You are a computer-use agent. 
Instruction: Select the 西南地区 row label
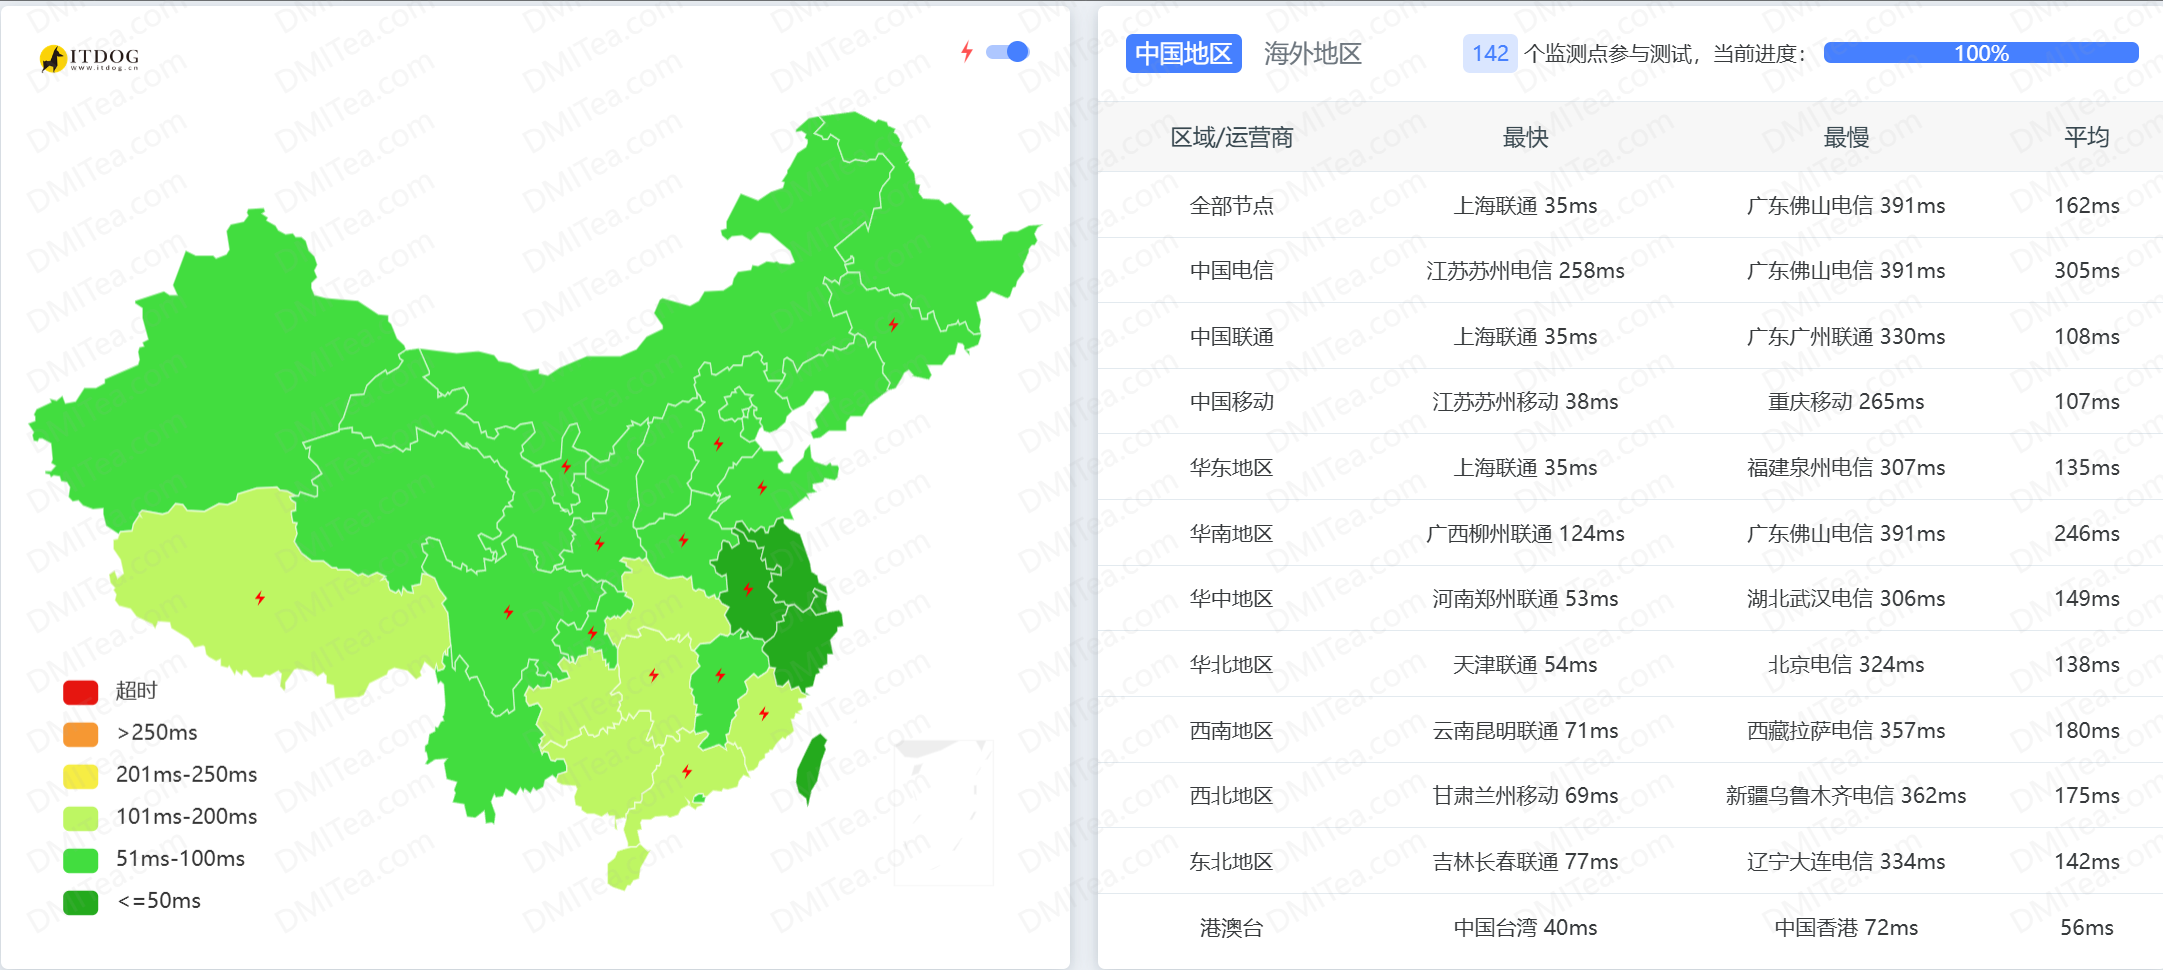pos(1231,731)
